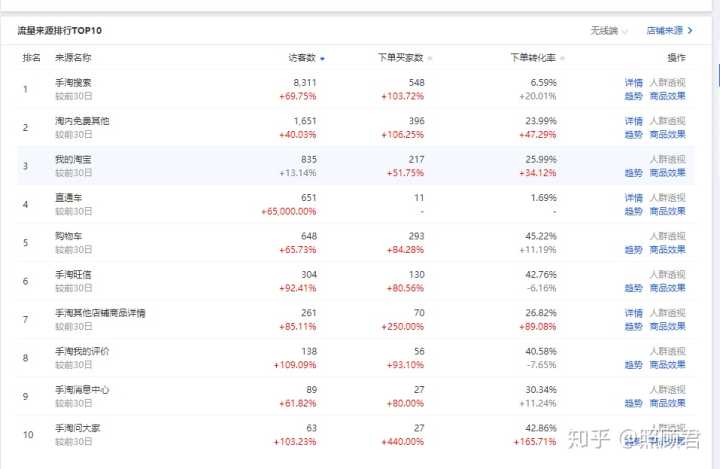Open 详情 for 淘内免费其他 row

634,121
